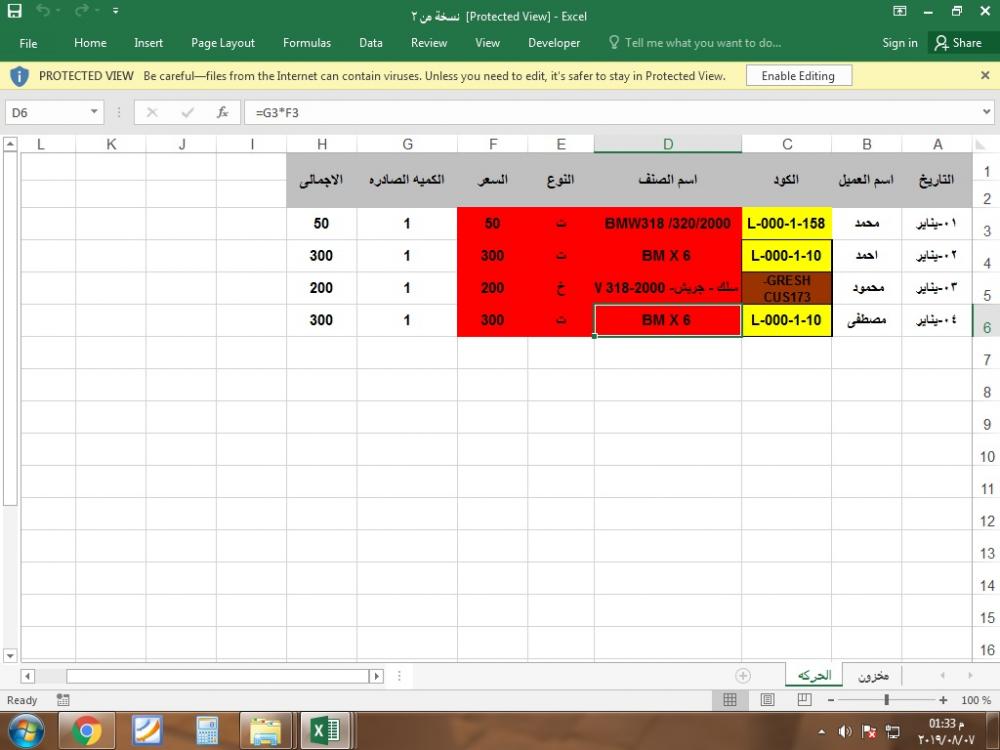Click the horizontal scrollbar right arrow
Viewport: 1000px width, 750px height.
(376, 675)
